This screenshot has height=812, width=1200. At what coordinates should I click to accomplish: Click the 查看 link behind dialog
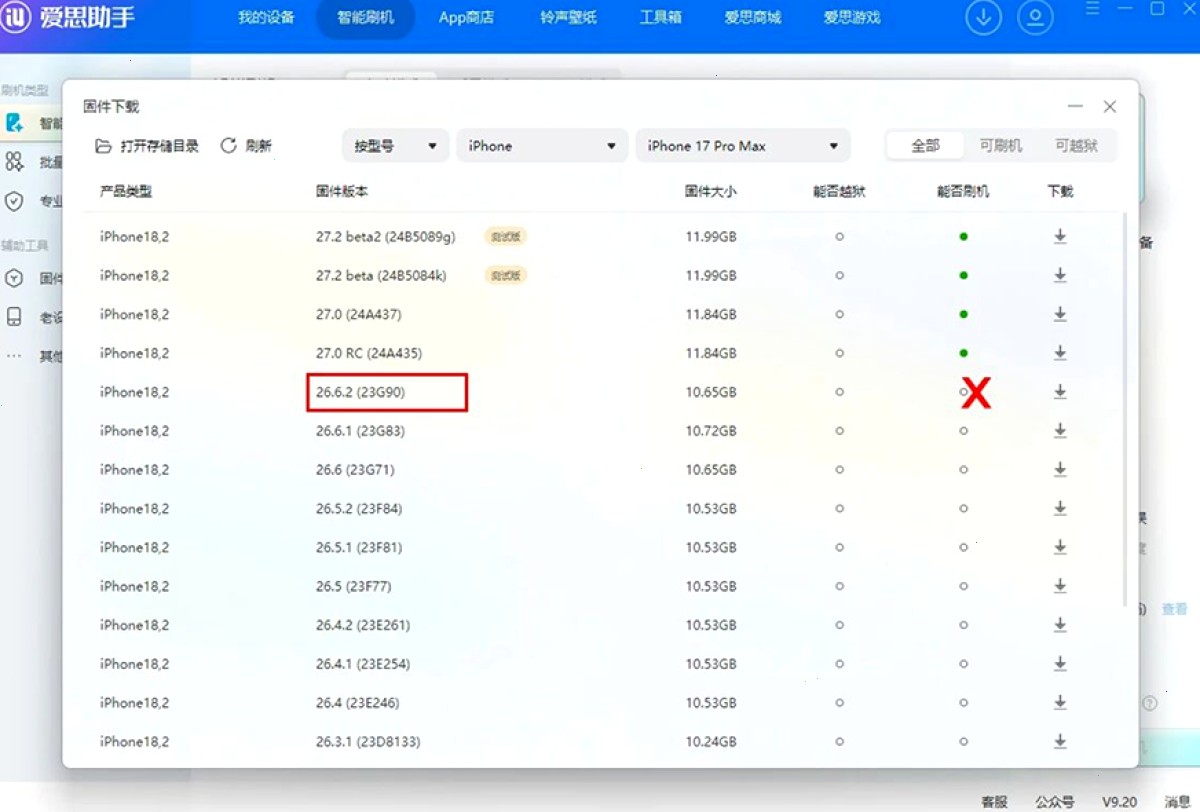[x=1175, y=609]
